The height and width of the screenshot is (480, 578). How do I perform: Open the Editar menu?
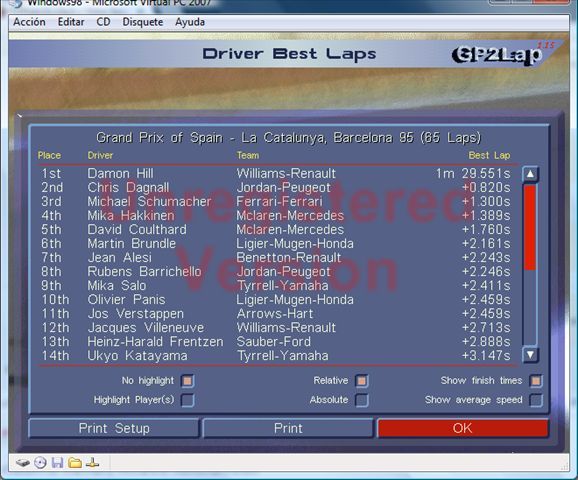pyautogui.click(x=71, y=22)
